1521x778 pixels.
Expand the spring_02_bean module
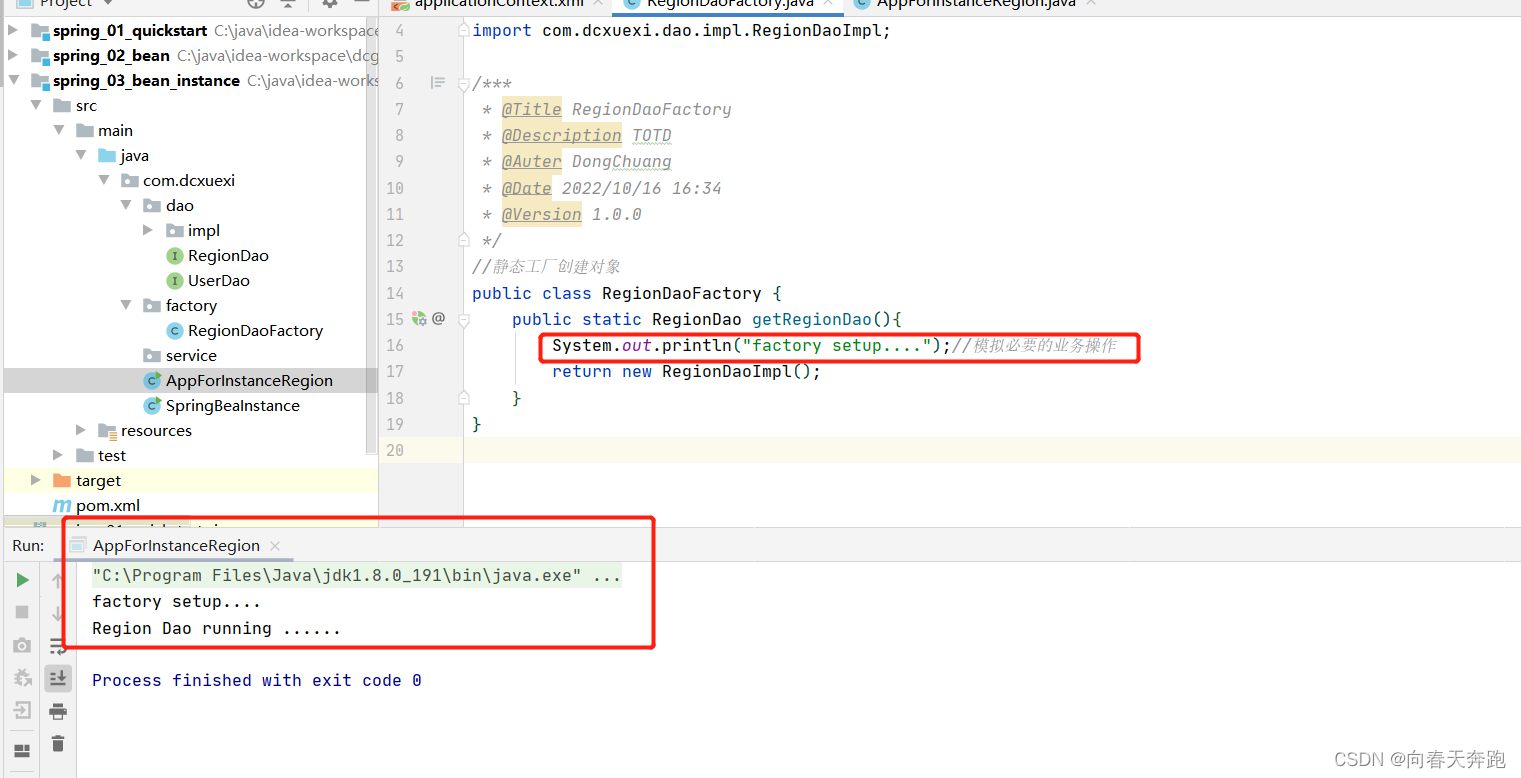pos(12,56)
